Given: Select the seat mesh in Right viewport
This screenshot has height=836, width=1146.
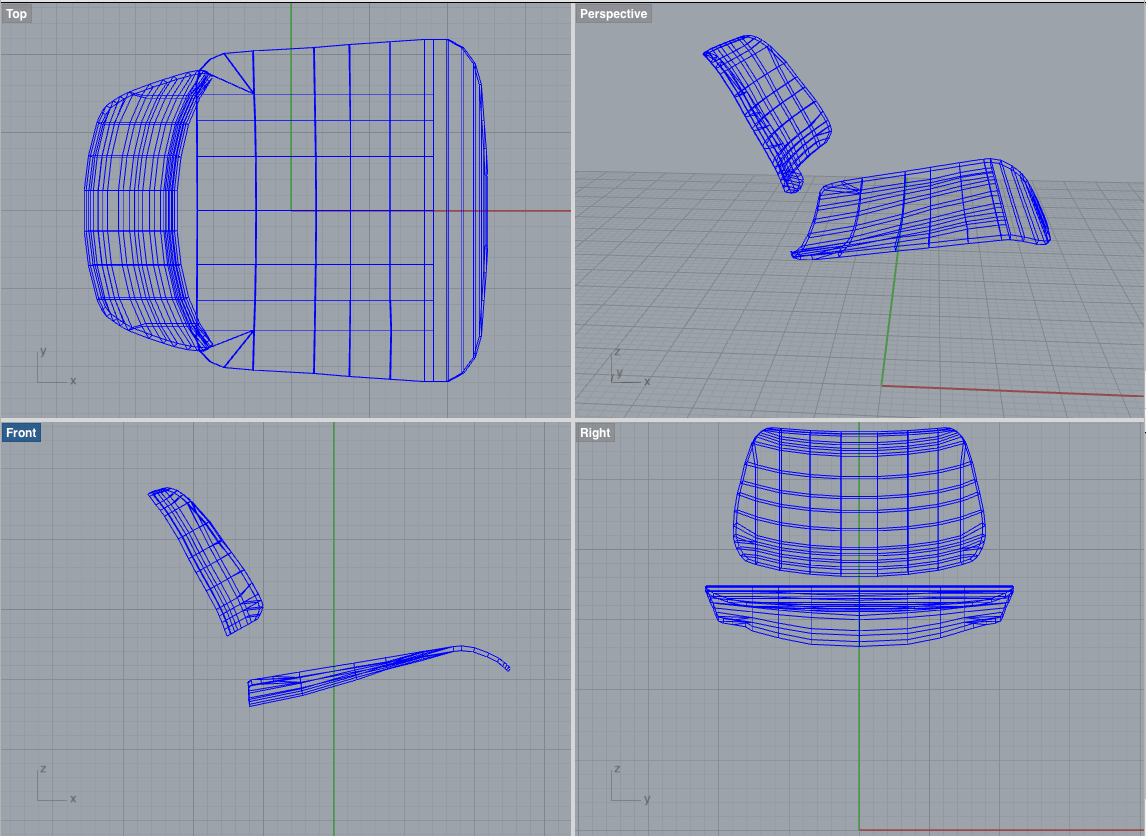Looking at the screenshot, I should (x=859, y=615).
